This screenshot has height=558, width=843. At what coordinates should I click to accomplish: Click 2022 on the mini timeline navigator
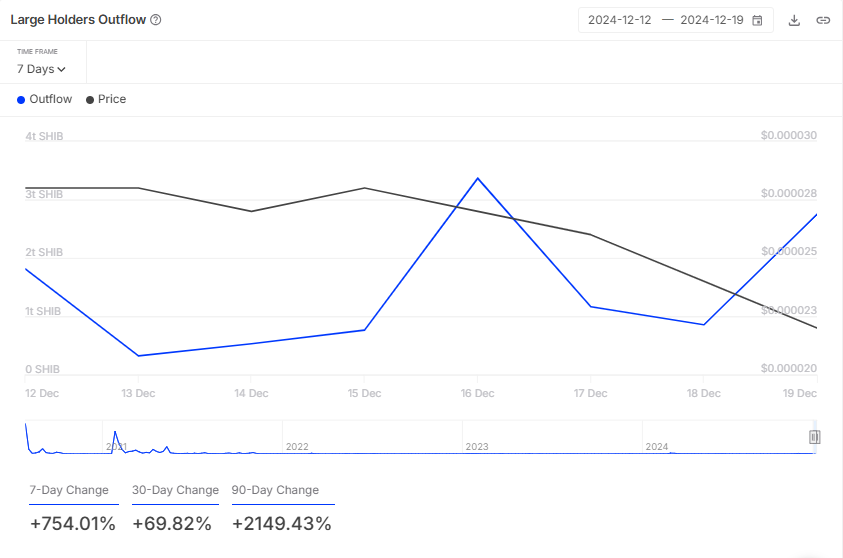coord(297,446)
